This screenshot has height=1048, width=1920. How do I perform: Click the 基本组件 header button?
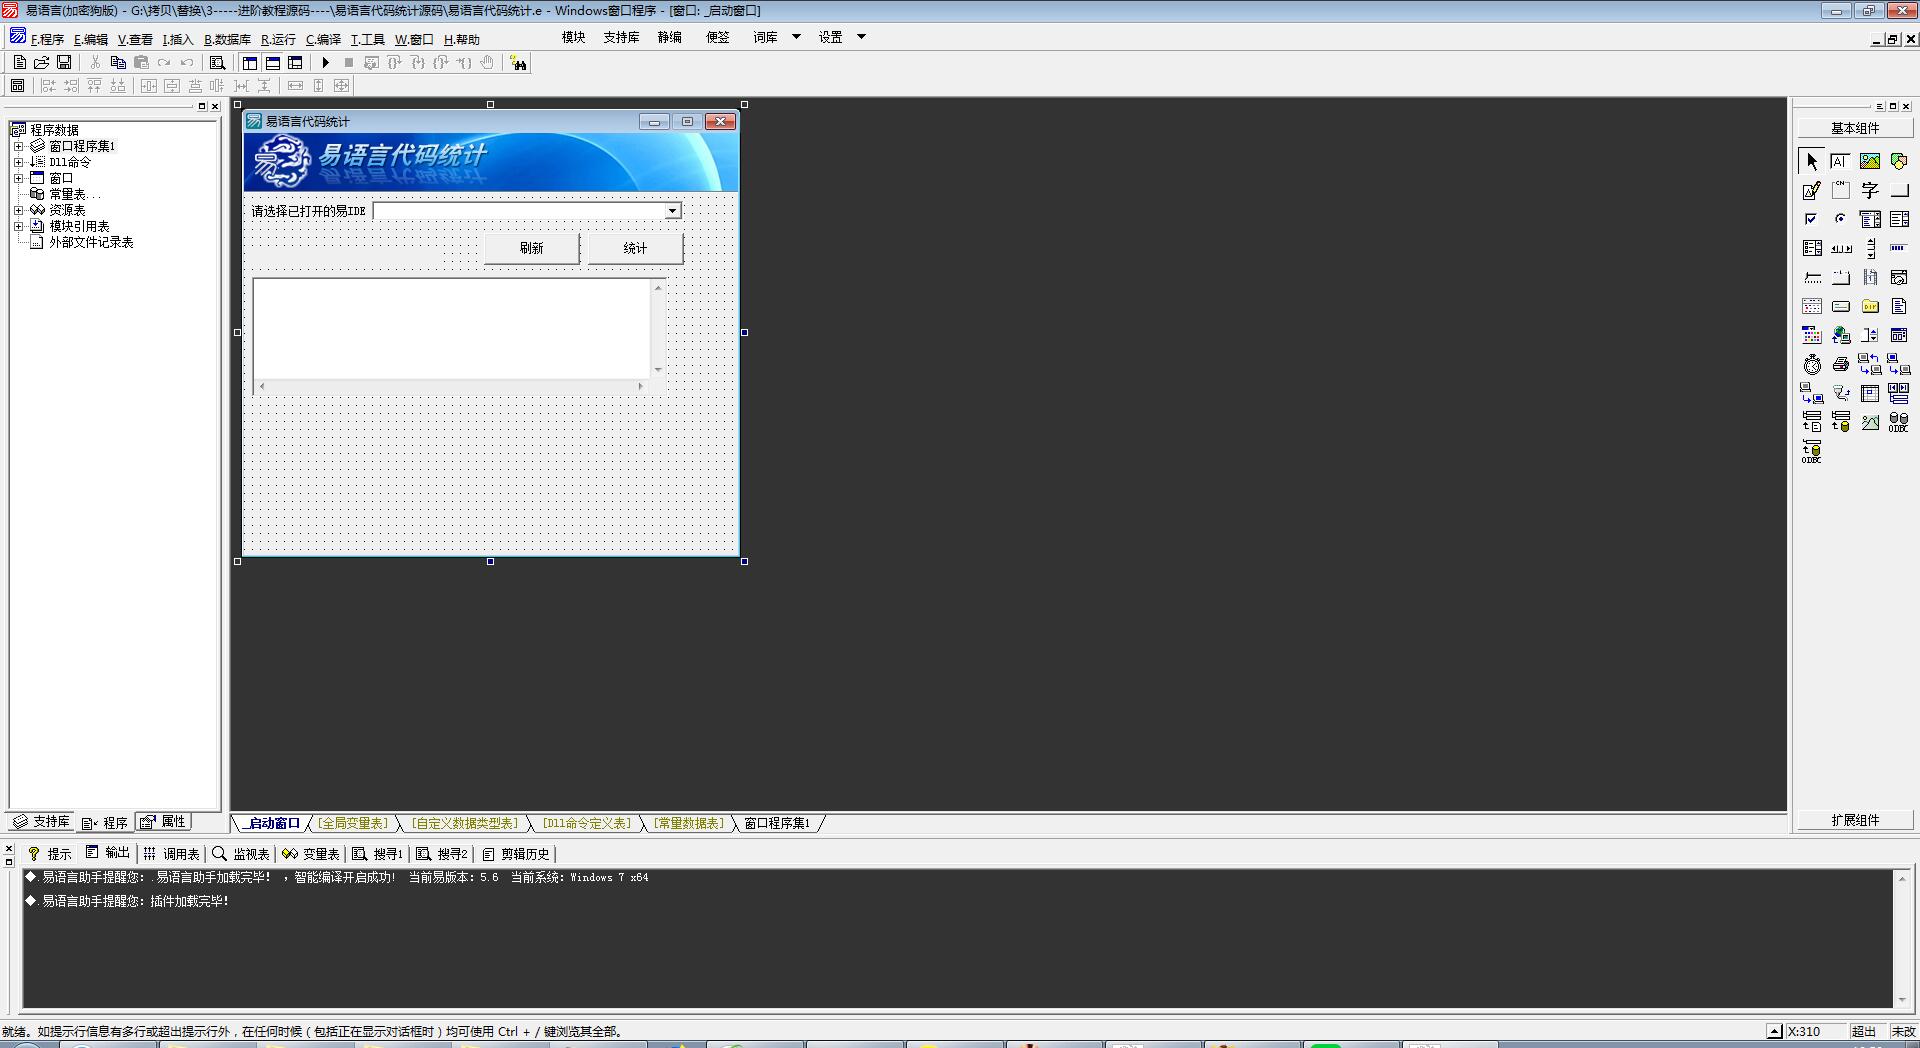[x=1855, y=128]
